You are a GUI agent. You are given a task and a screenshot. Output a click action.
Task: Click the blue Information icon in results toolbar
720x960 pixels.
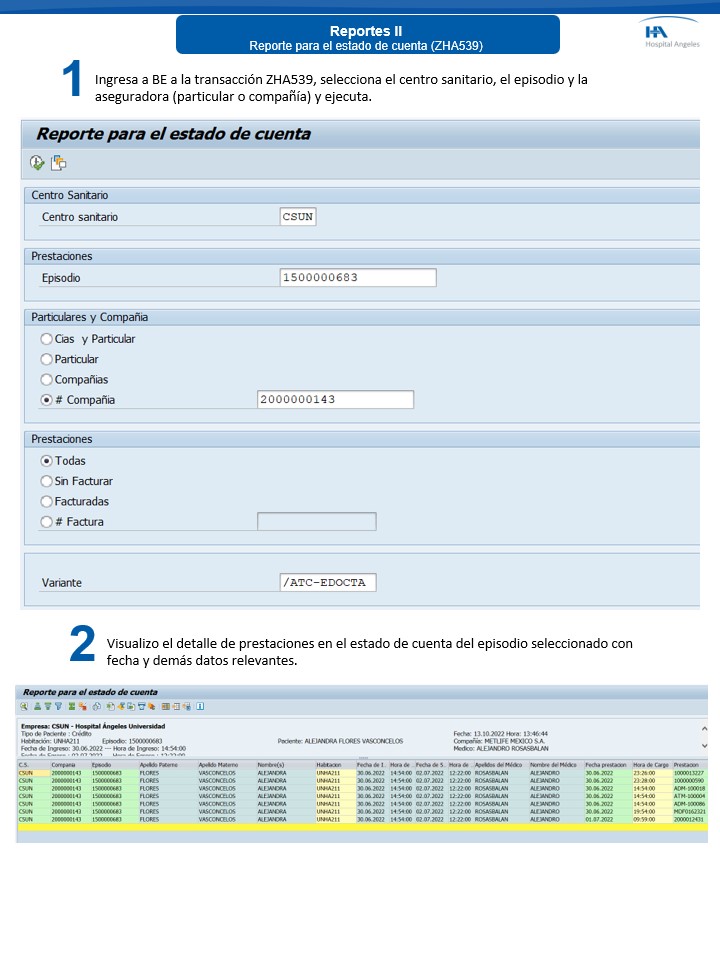(200, 706)
